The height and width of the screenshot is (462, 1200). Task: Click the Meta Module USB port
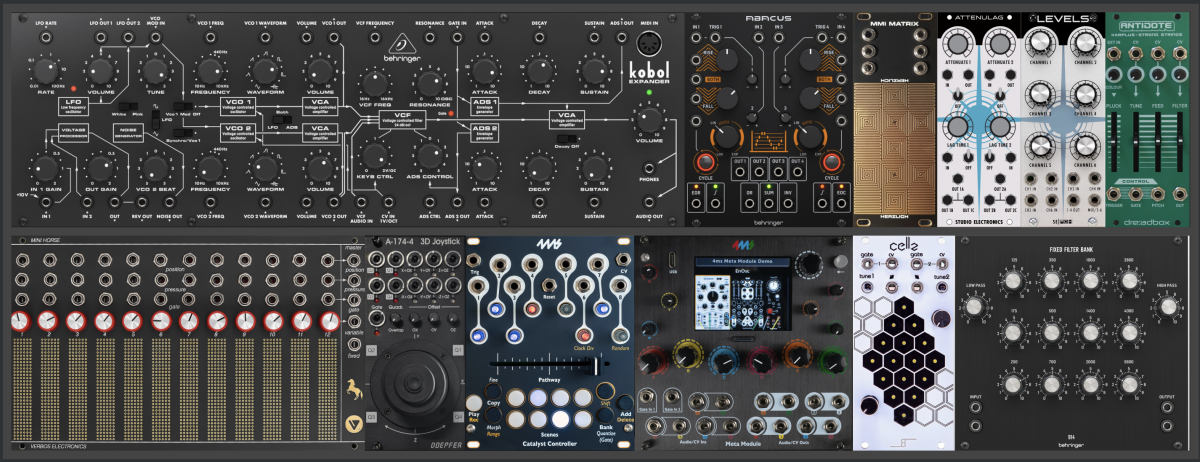coord(672,258)
